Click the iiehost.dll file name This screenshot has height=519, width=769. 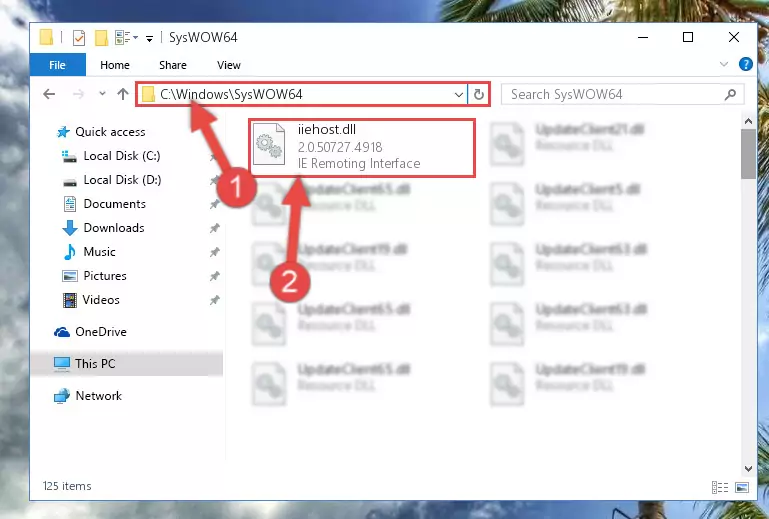pyautogui.click(x=327, y=130)
